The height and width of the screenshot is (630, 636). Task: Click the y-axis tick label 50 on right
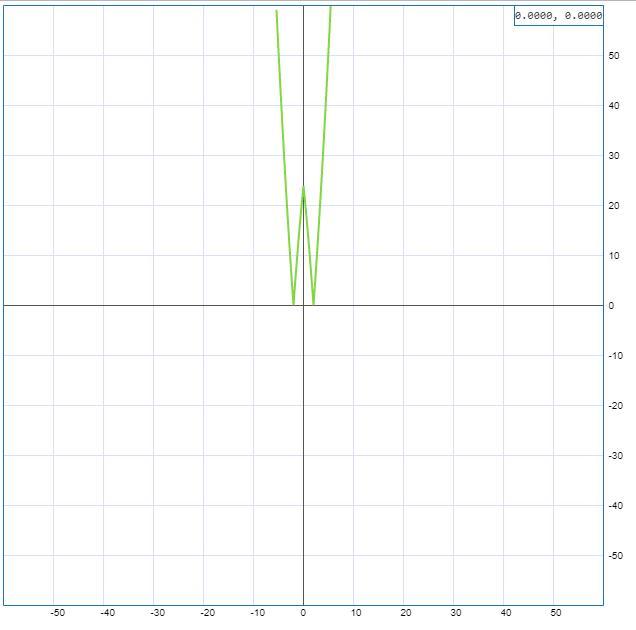(614, 56)
